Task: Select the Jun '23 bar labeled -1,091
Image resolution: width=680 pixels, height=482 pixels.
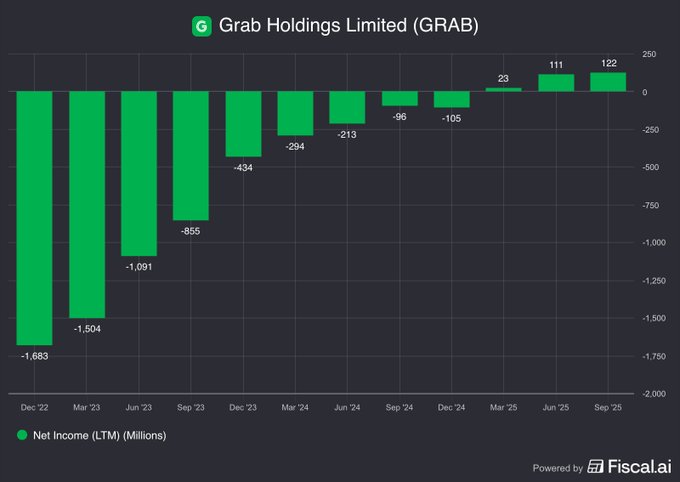Action: click(x=139, y=174)
